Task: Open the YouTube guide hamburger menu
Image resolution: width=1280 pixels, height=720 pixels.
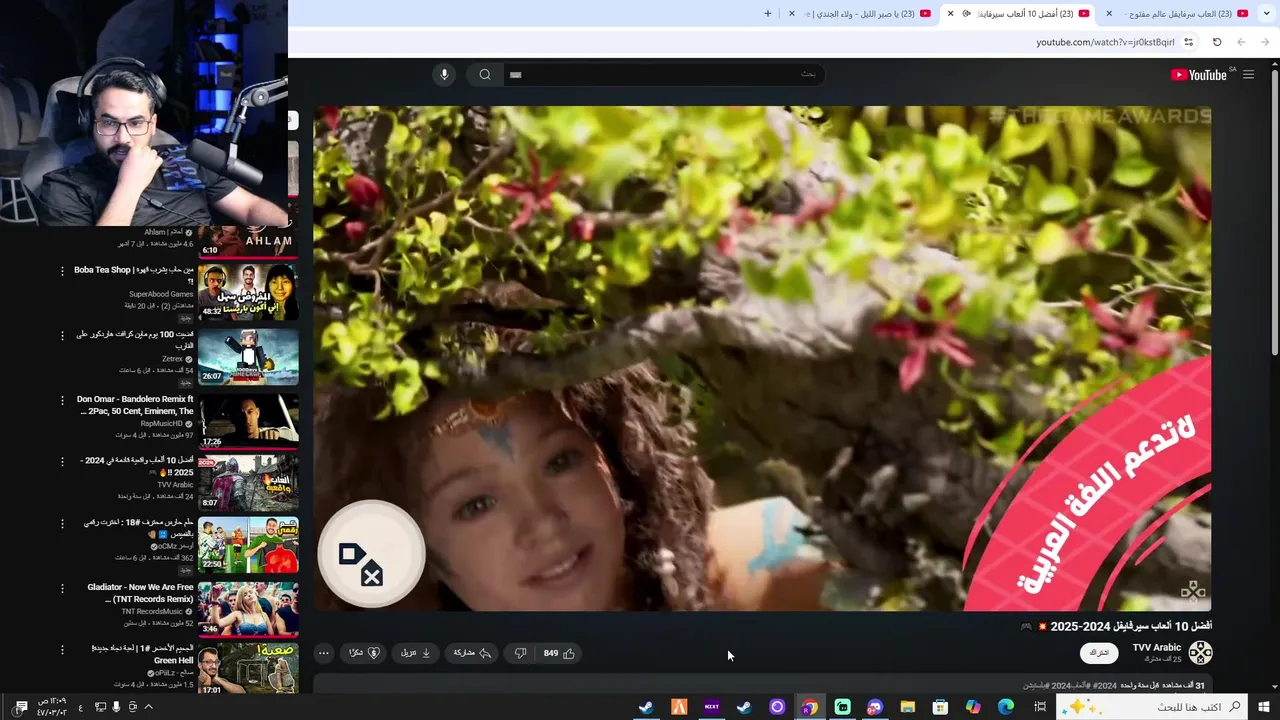Action: (x=1248, y=75)
